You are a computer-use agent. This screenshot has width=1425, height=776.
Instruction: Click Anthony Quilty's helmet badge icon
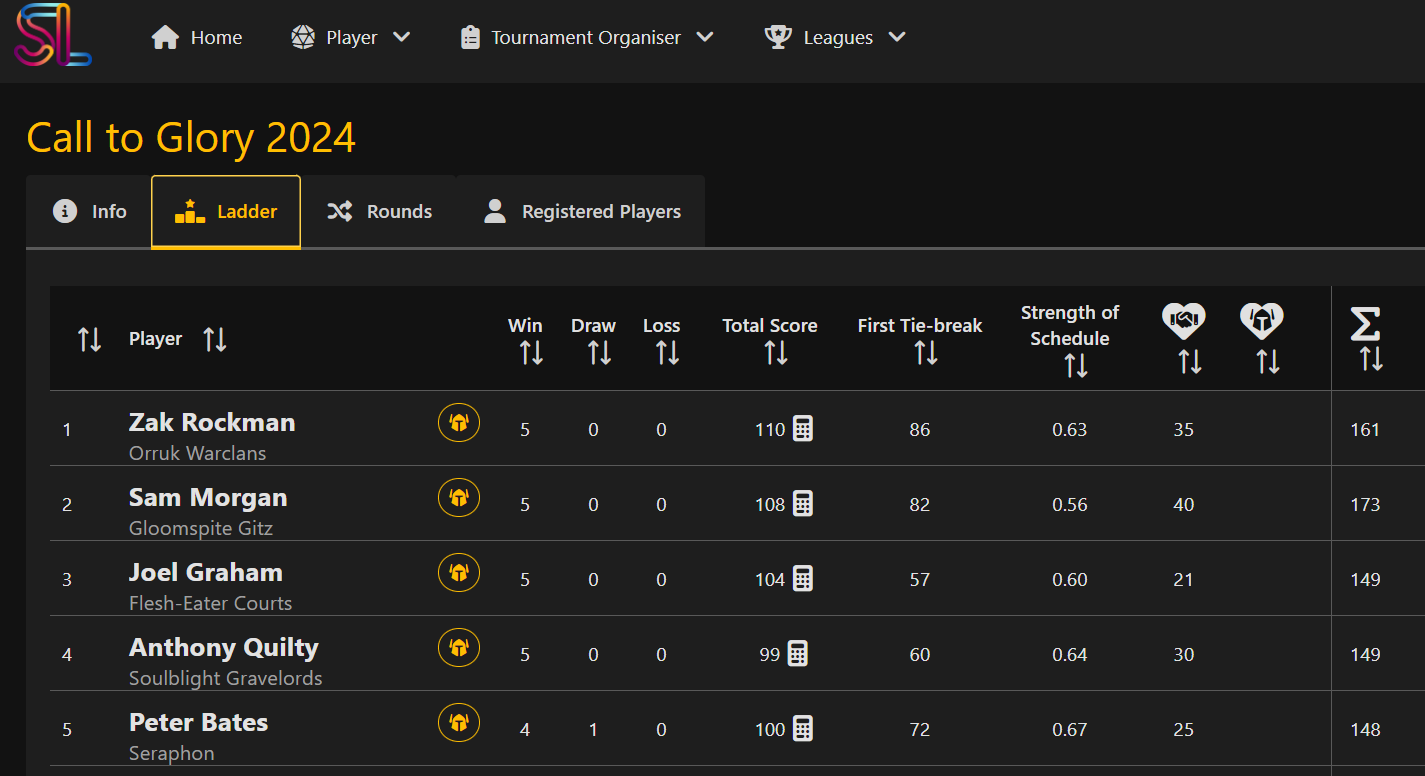tap(459, 647)
